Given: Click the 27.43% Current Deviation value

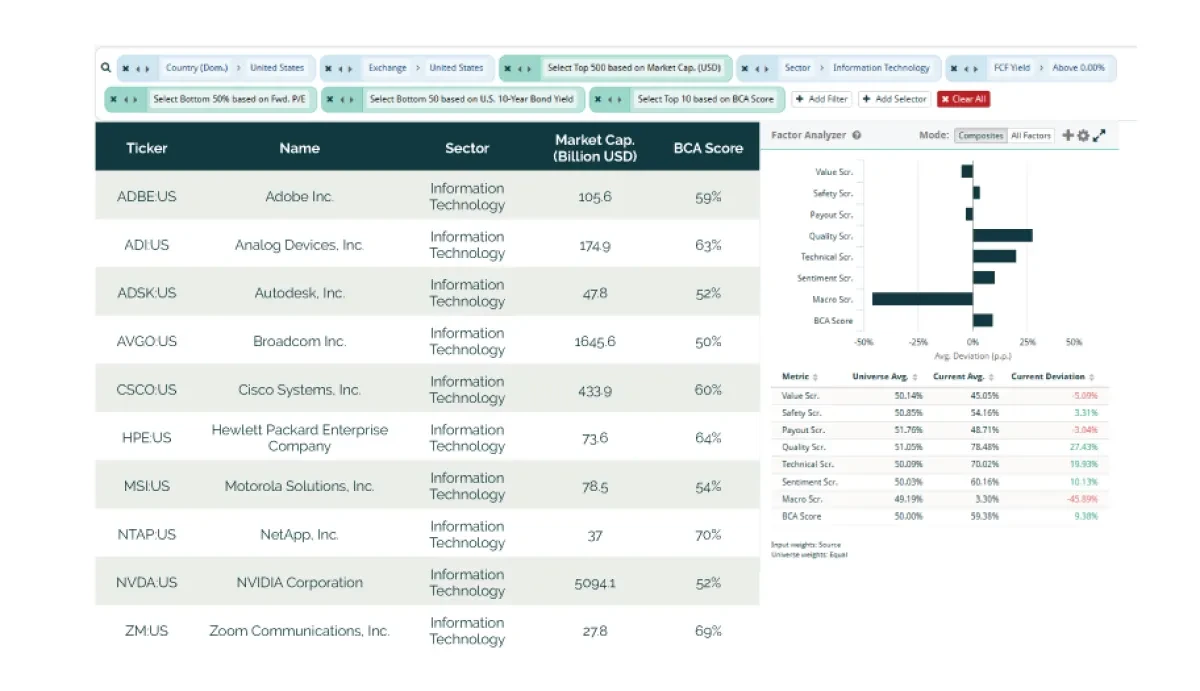Looking at the screenshot, I should (x=1083, y=447).
